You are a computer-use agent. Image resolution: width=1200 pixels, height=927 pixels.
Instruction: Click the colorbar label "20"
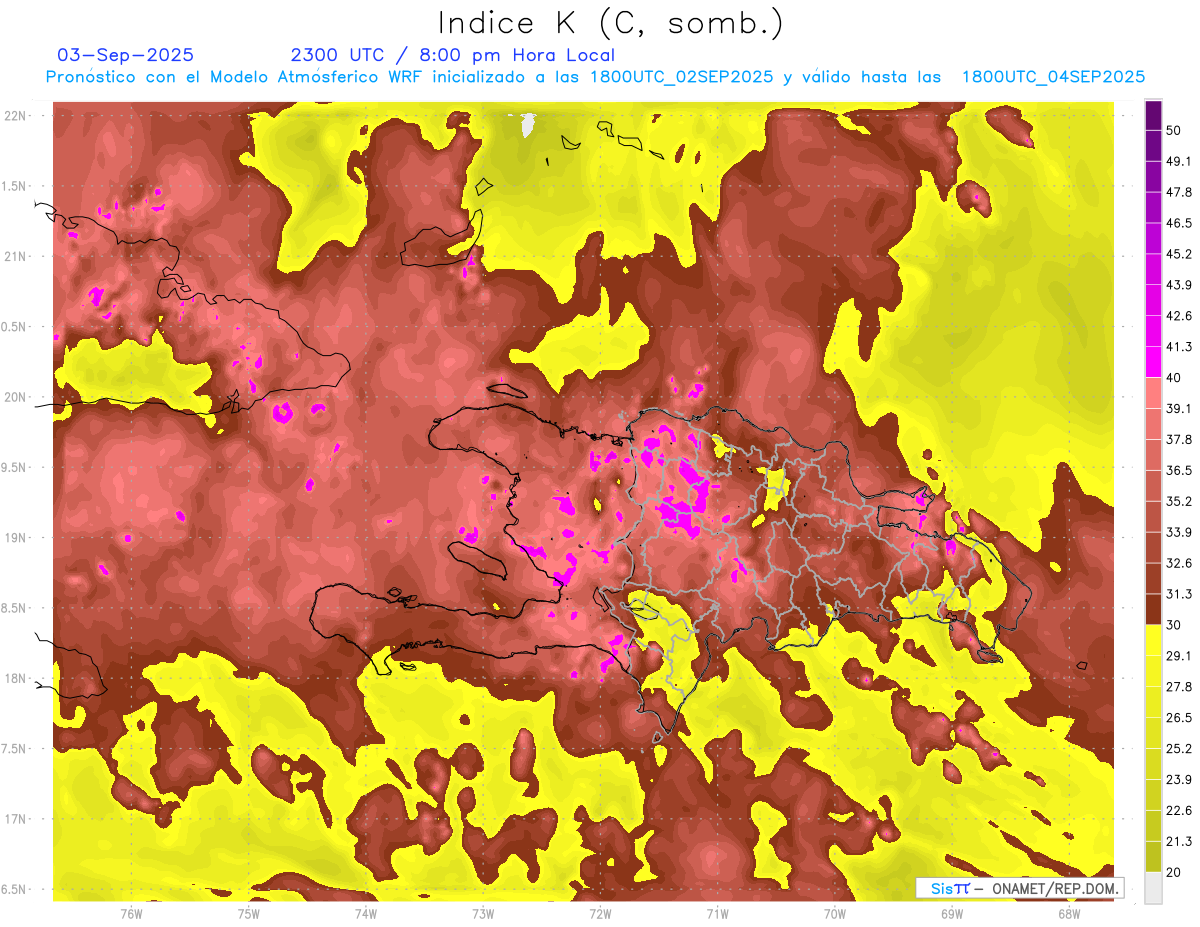[x=1176, y=872]
